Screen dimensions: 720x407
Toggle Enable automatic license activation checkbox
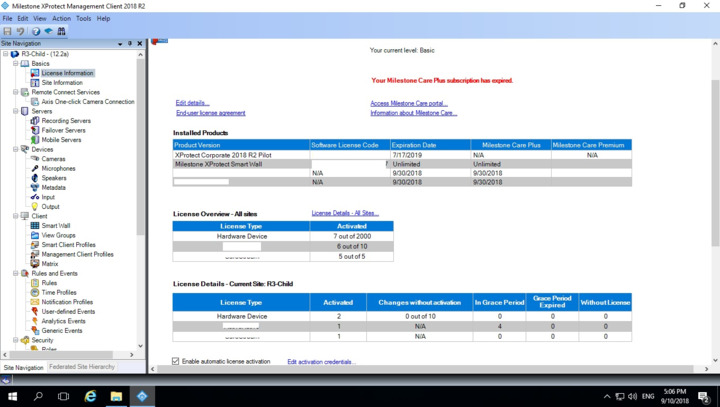(176, 362)
